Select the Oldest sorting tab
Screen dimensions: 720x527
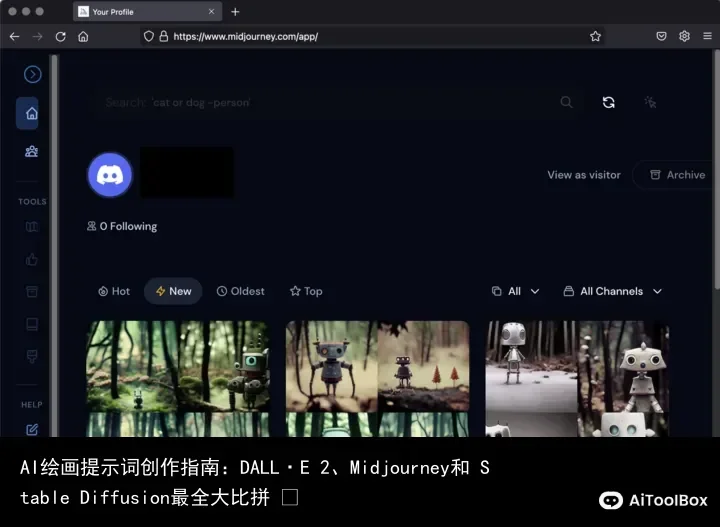[x=241, y=291]
